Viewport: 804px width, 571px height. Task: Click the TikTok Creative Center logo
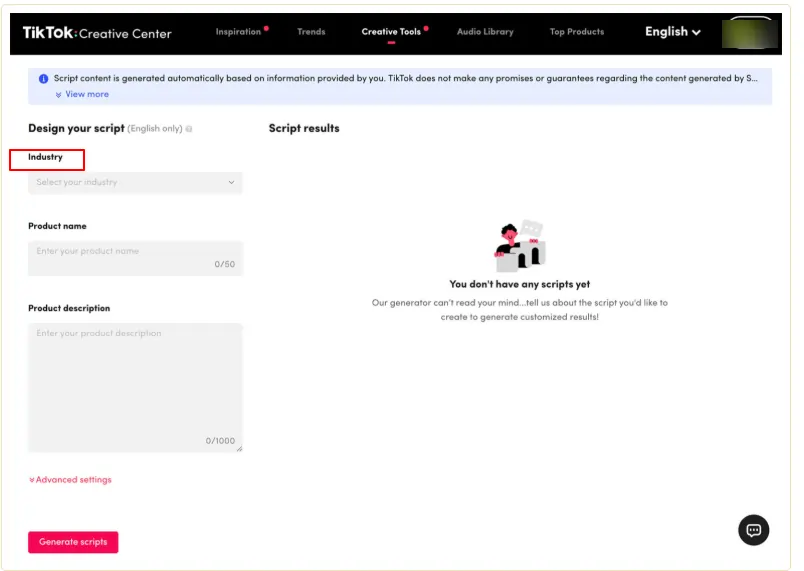97,33
